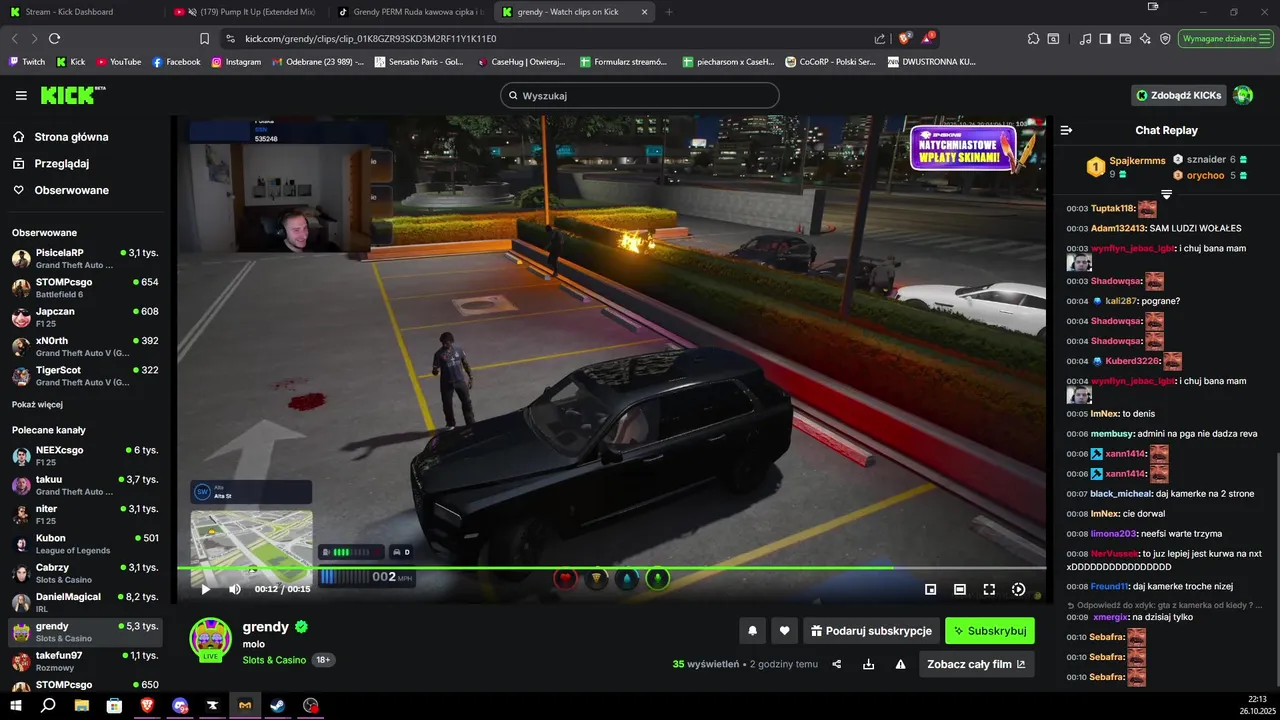Open the PisicelaRP channel
Image resolution: width=1280 pixels, height=720 pixels.
[85, 258]
